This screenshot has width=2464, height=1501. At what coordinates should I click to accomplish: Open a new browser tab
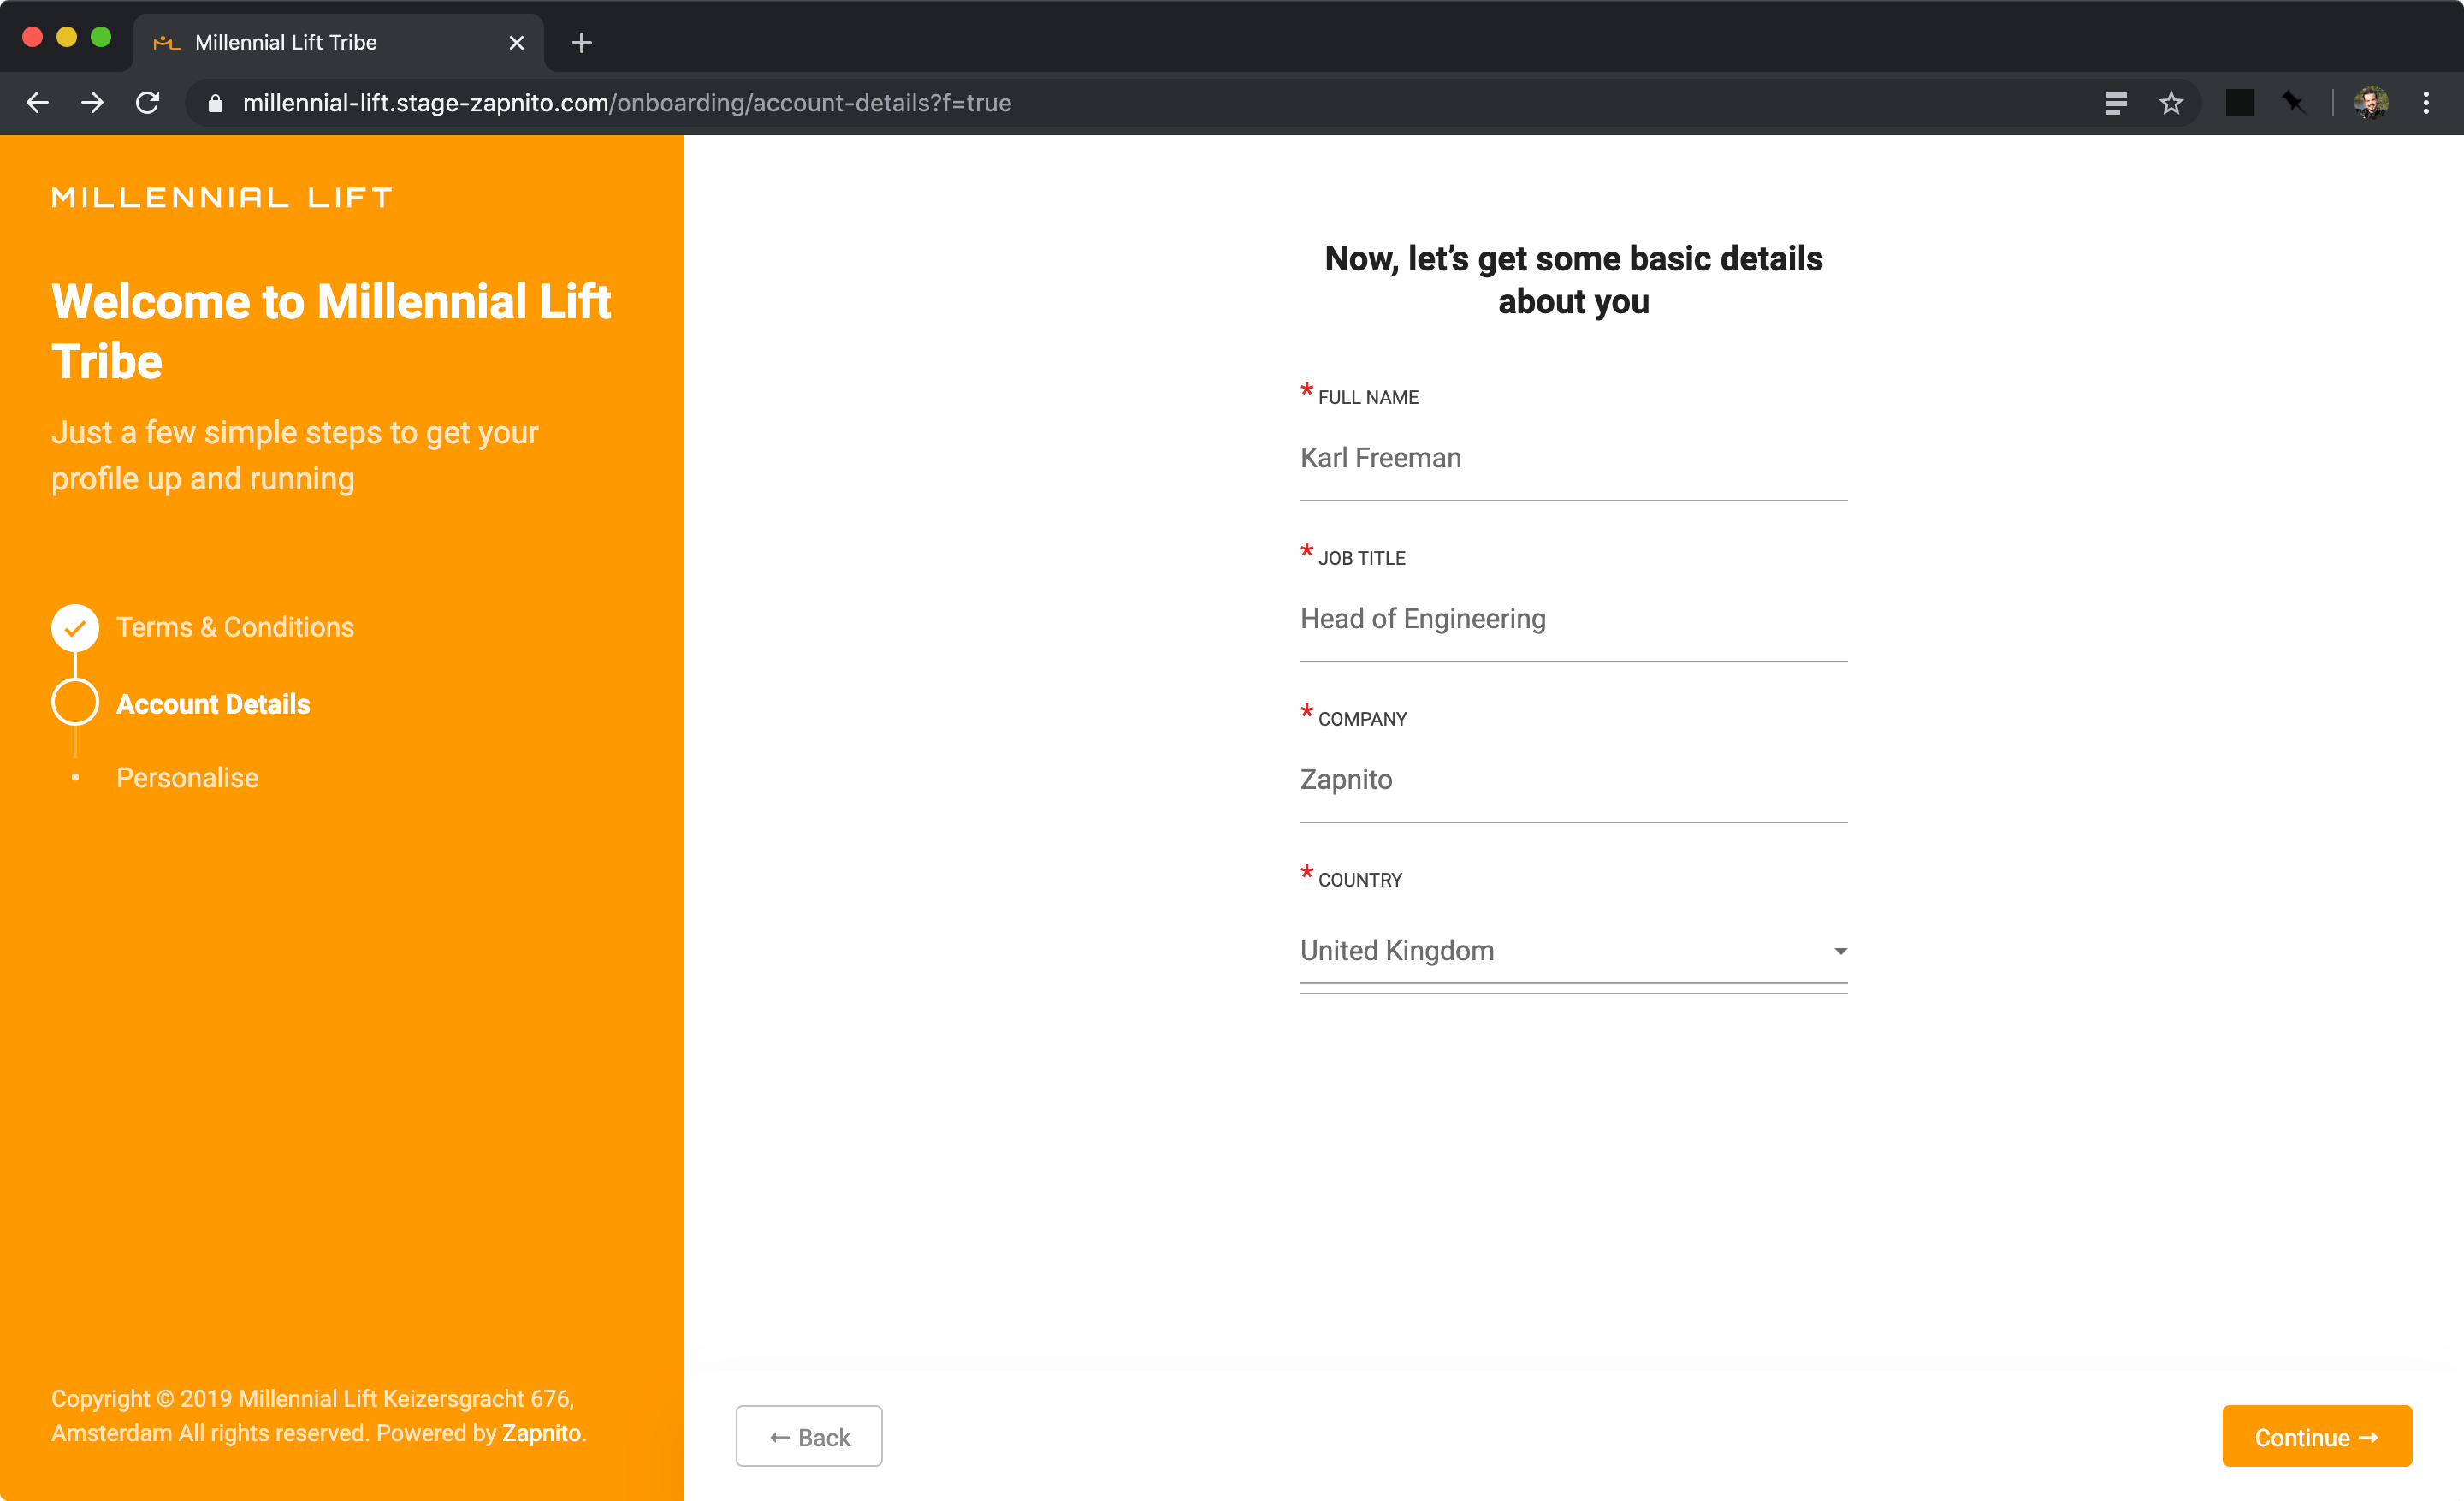(581, 42)
